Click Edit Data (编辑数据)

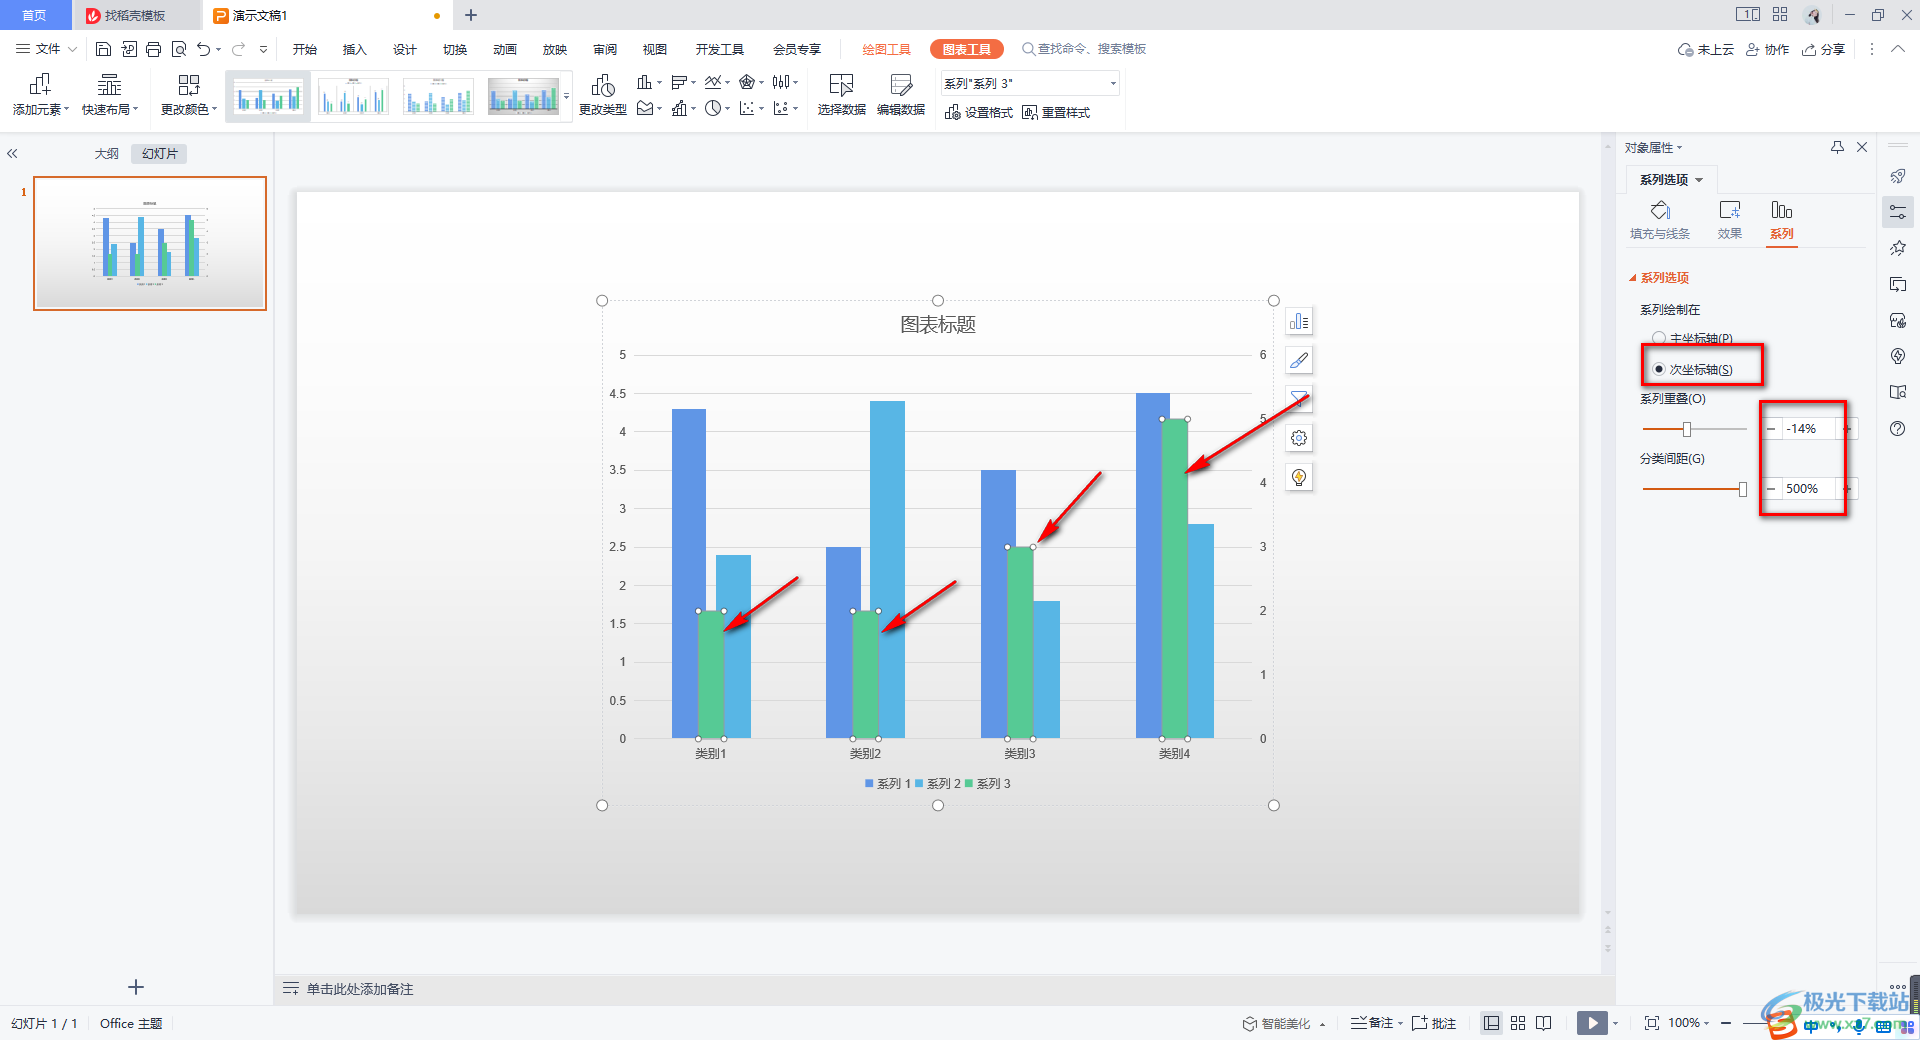(901, 95)
